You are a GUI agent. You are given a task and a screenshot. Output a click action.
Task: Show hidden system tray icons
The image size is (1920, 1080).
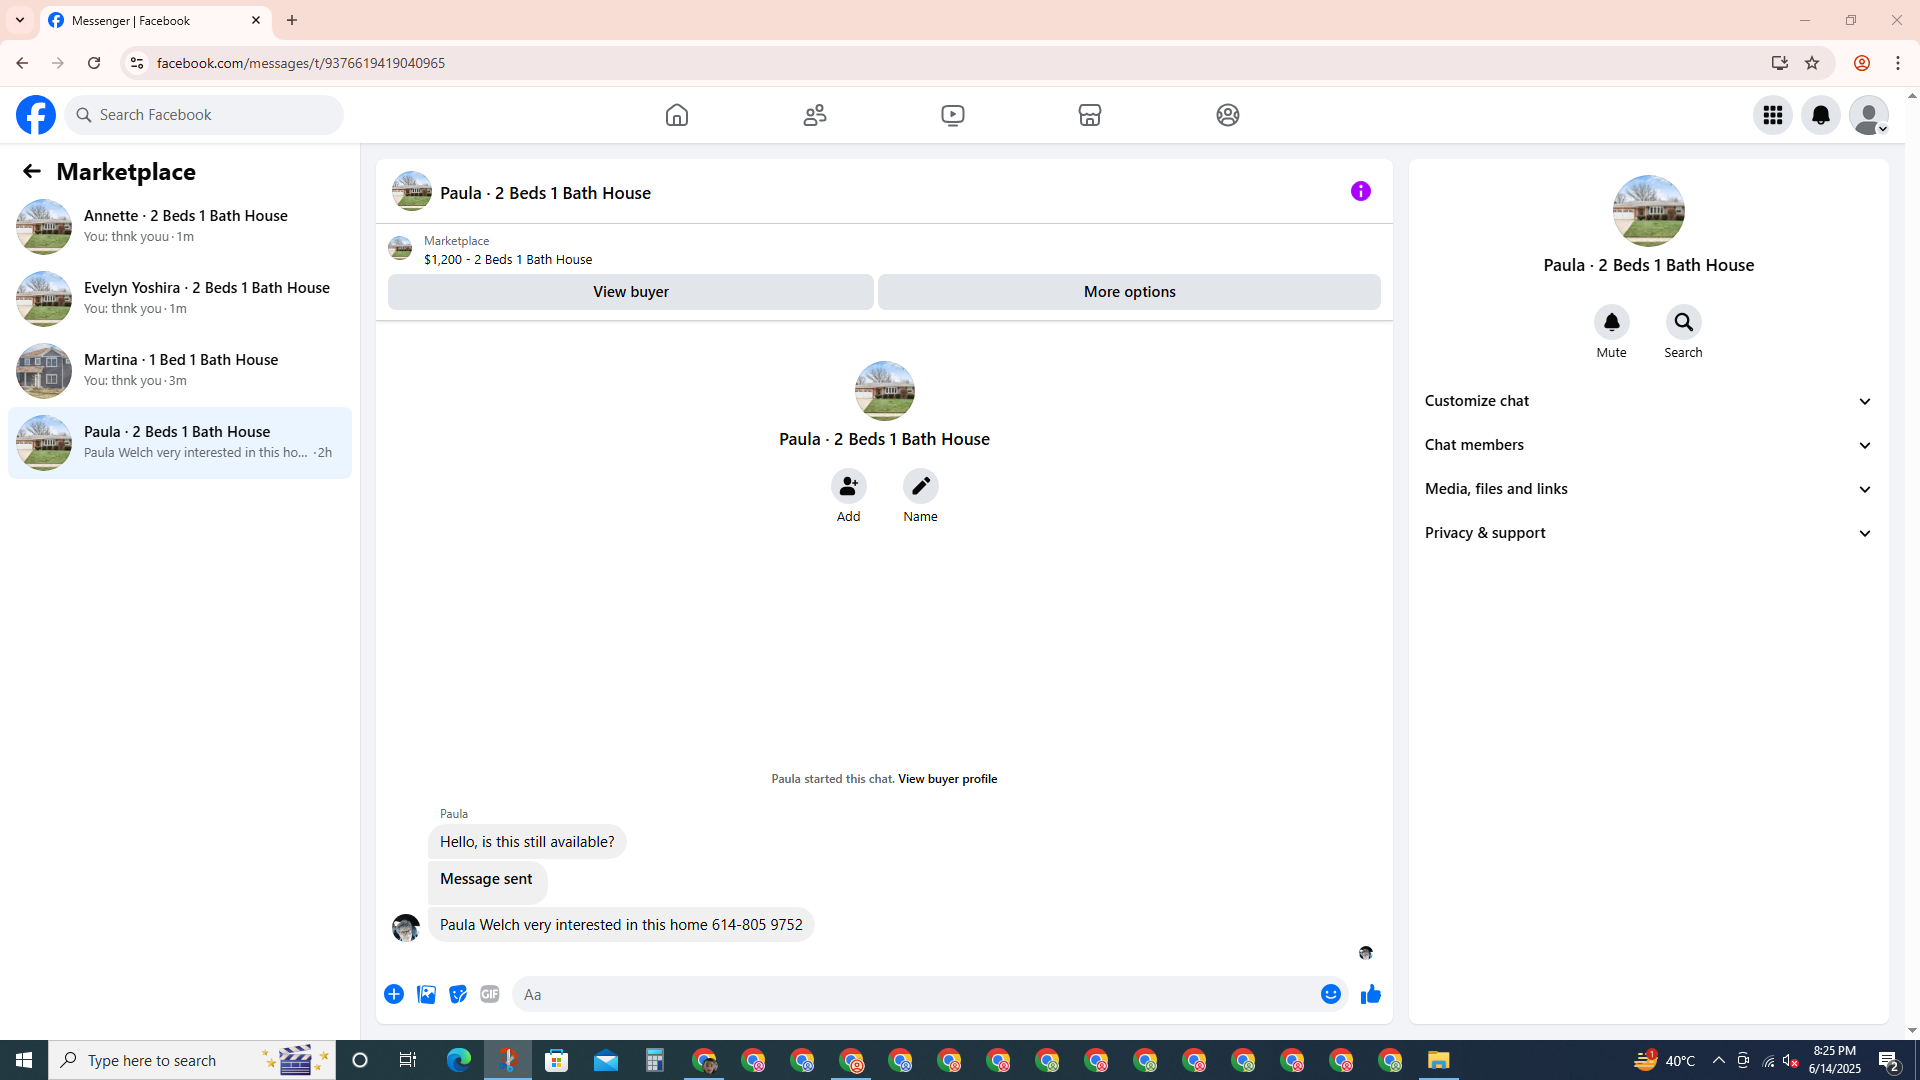click(1718, 1060)
